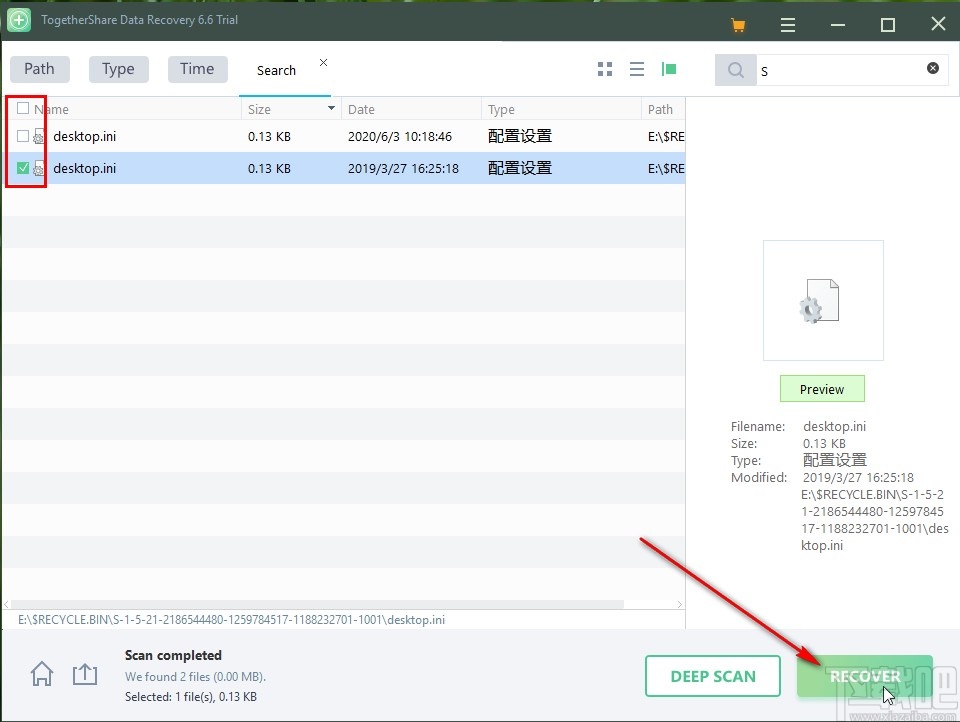
Task: Close the Search tab
Action: [322, 60]
